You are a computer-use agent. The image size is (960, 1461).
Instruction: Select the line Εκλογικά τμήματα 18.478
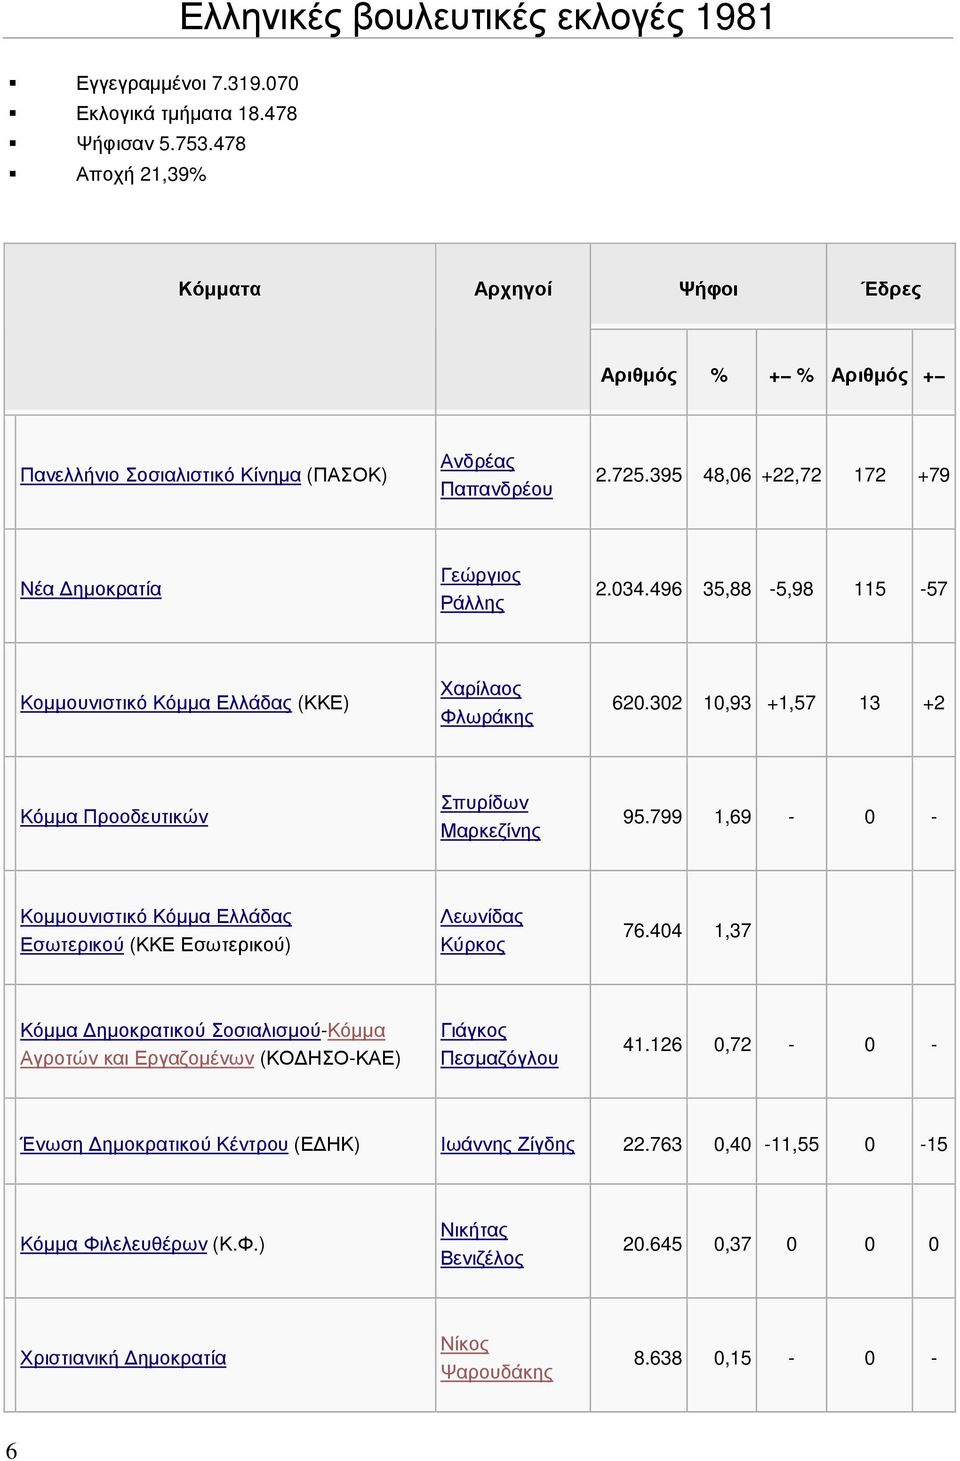[186, 114]
